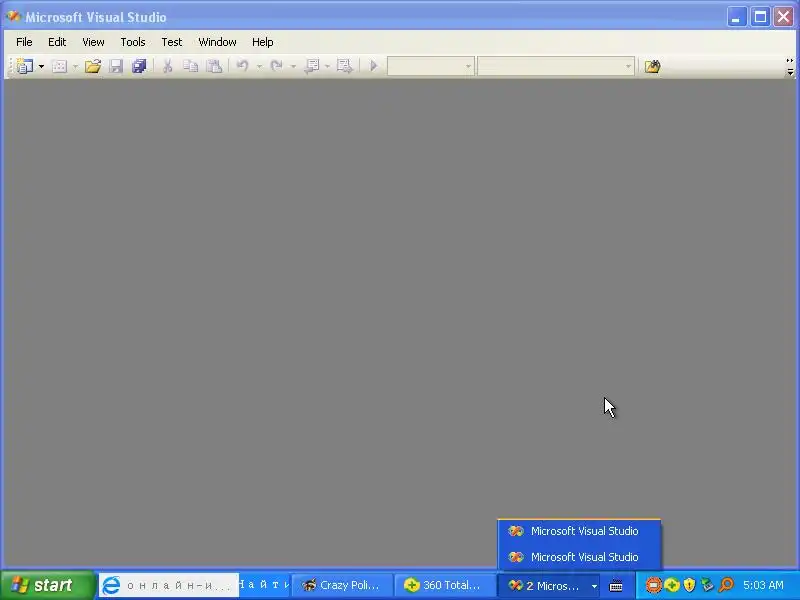Viewport: 800px width, 600px height.
Task: Click the Open File folder icon
Action: (x=93, y=66)
